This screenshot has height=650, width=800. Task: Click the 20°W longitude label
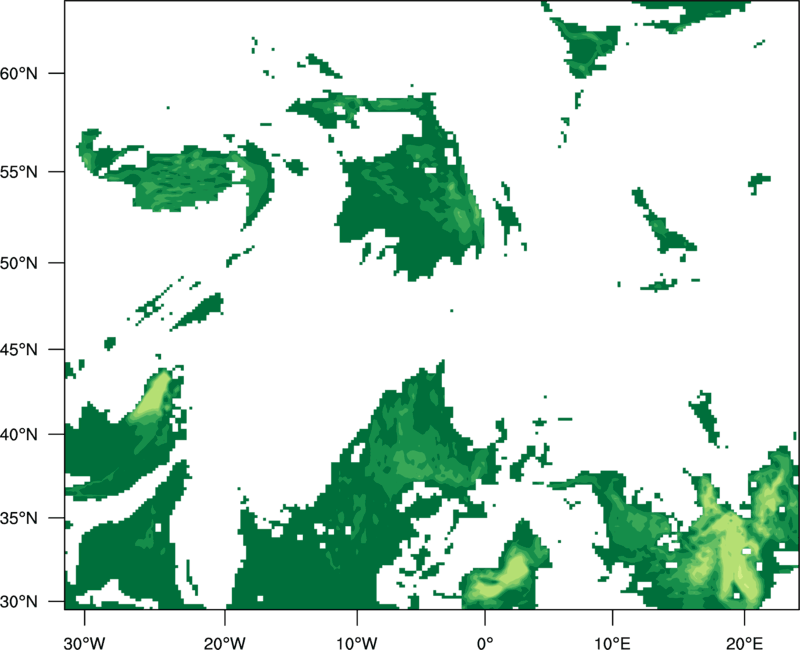click(x=225, y=643)
